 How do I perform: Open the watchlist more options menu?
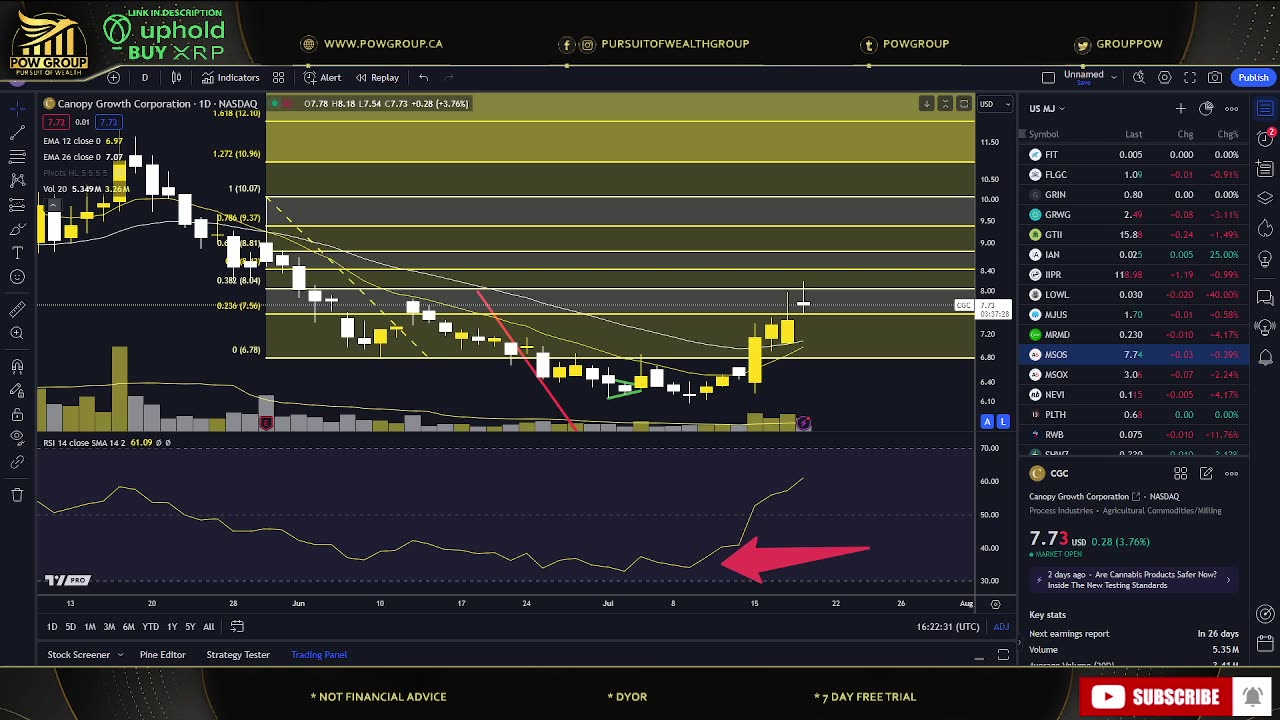(1232, 108)
